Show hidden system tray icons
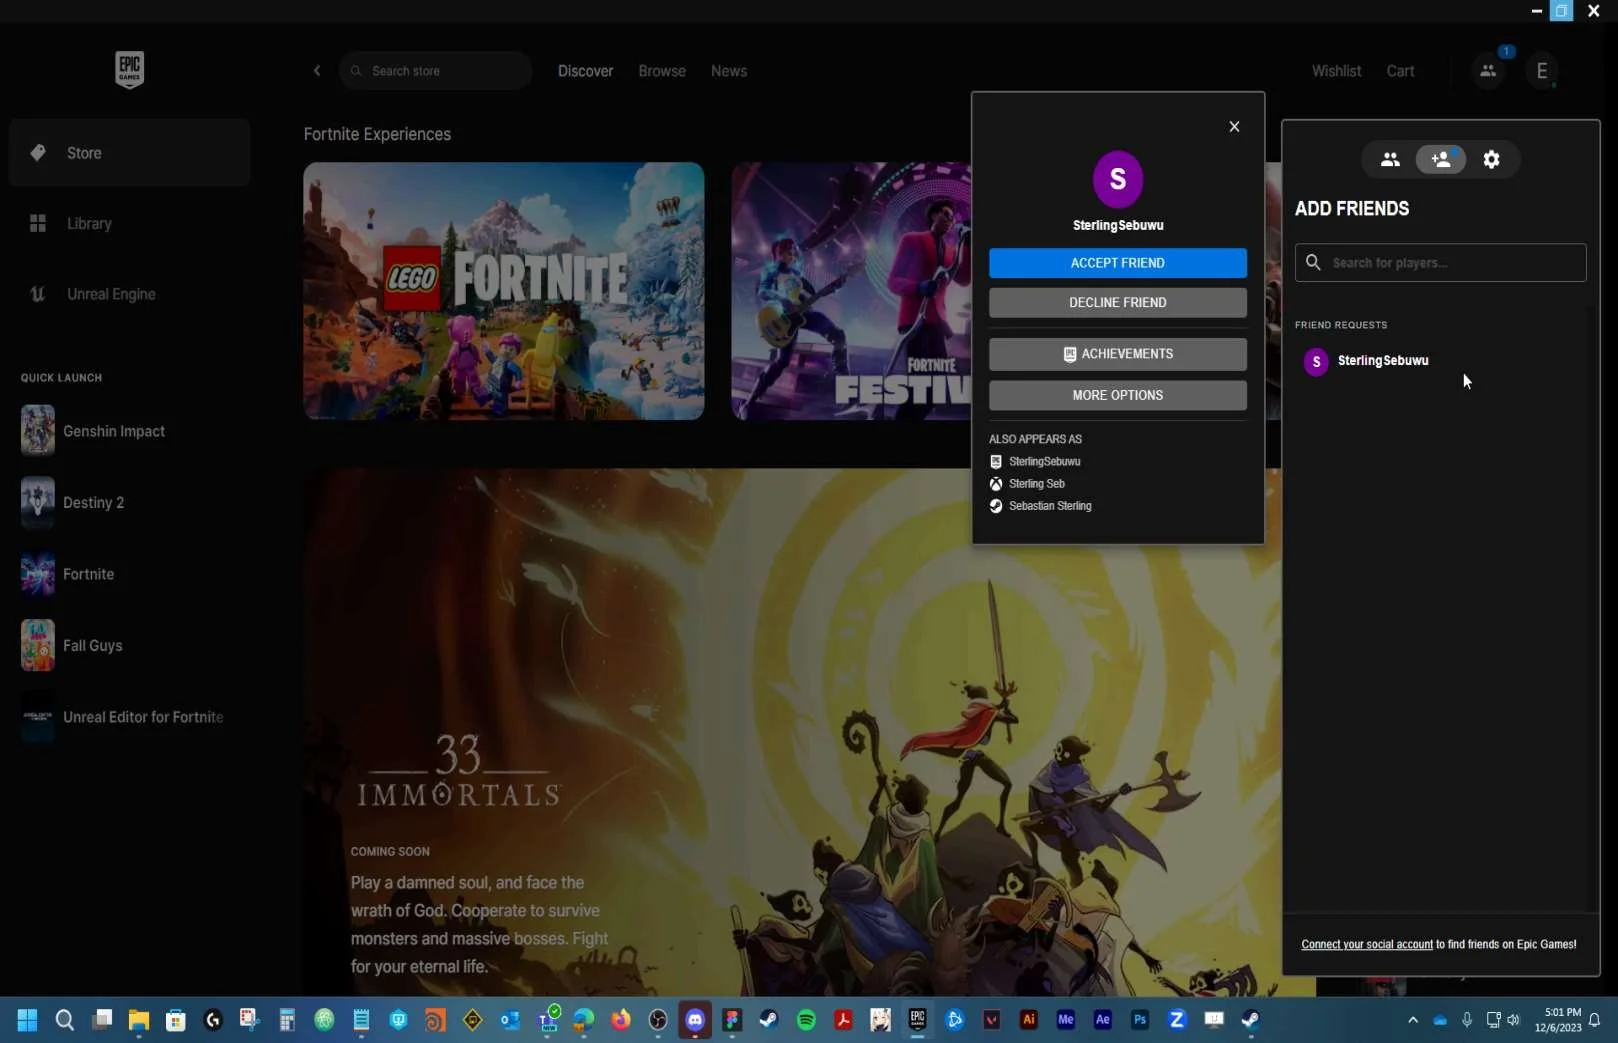This screenshot has height=1043, width=1618. coord(1412,1020)
